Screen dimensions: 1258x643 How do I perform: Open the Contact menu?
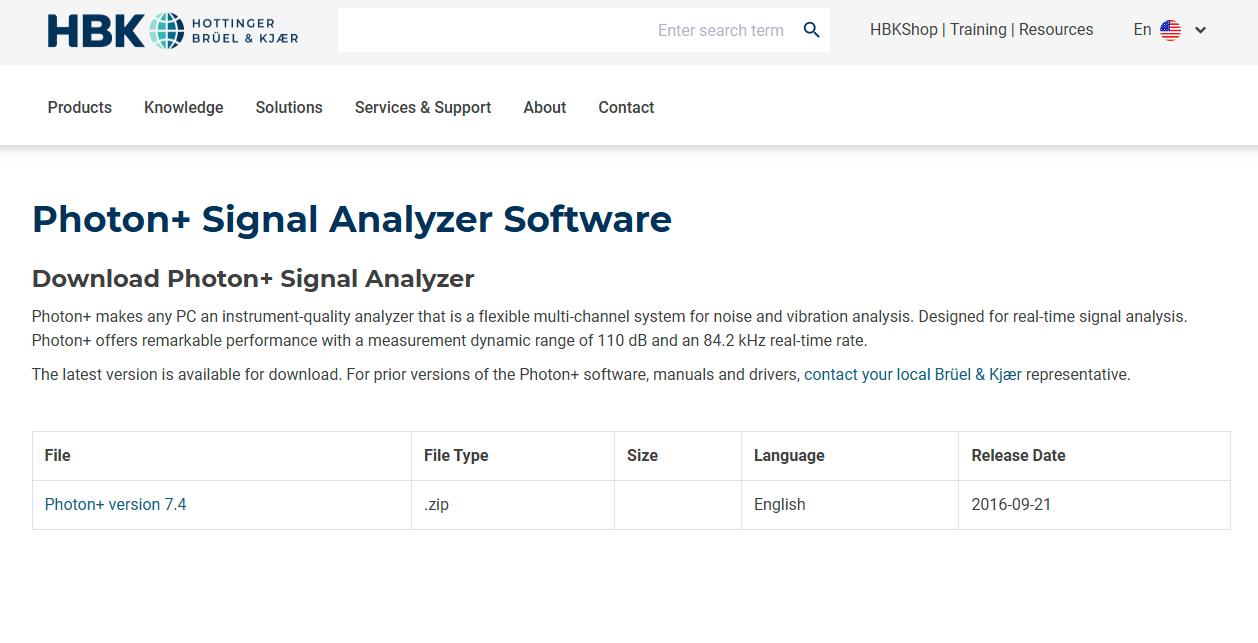[625, 107]
